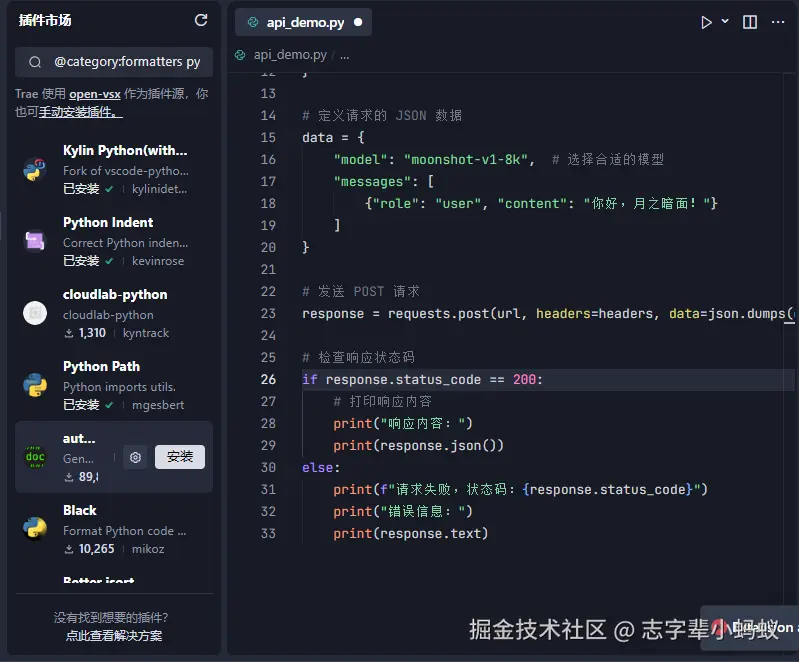Select Kylin Python plugin entry
The width and height of the screenshot is (799, 662).
114,170
